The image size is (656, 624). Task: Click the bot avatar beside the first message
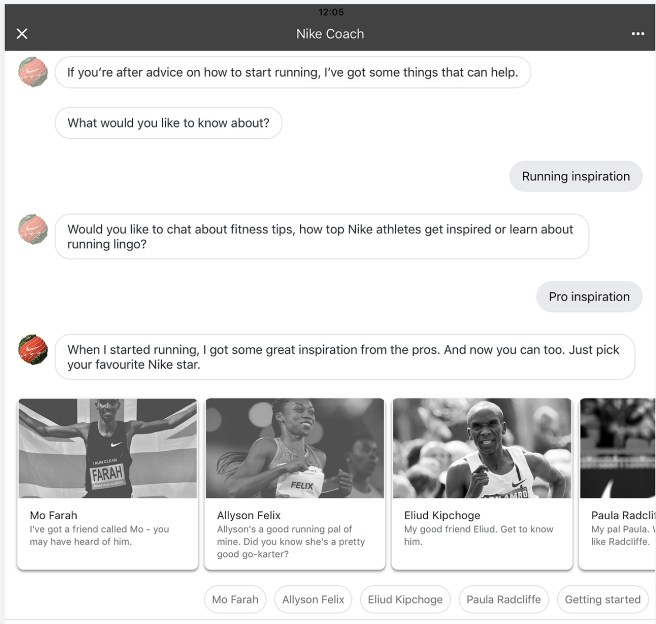click(33, 72)
